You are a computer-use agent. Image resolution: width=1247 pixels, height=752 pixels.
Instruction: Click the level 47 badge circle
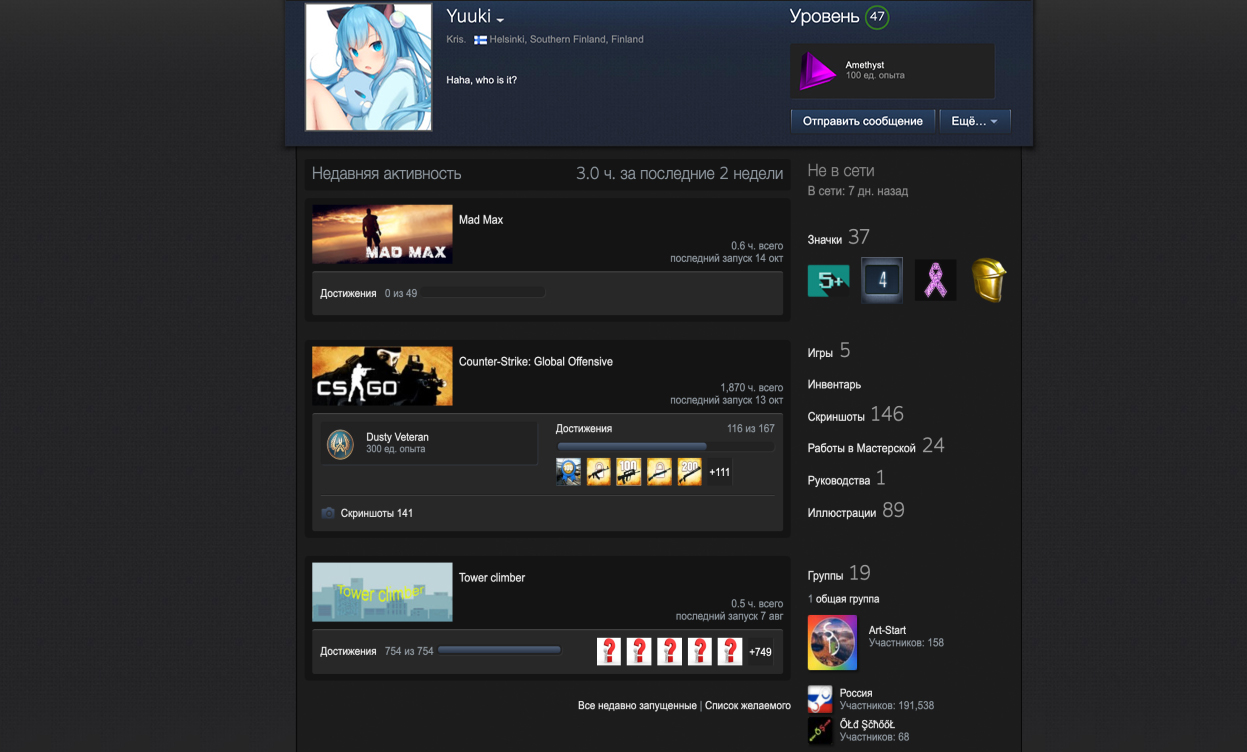click(877, 17)
